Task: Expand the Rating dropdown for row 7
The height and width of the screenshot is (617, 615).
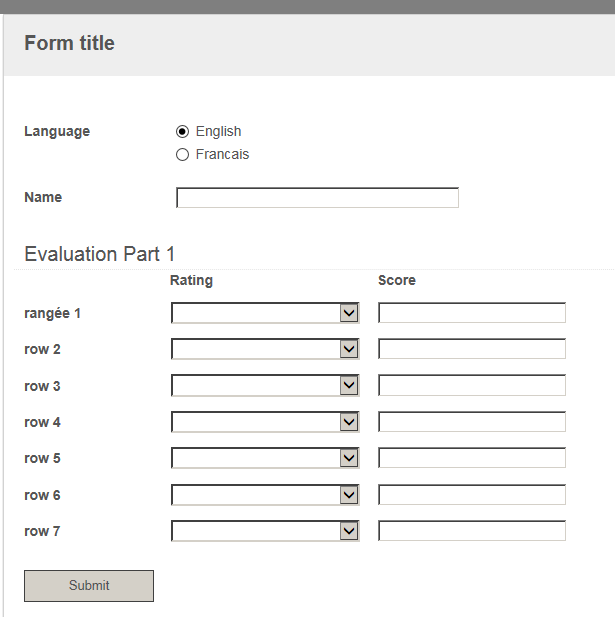Action: 265,531
